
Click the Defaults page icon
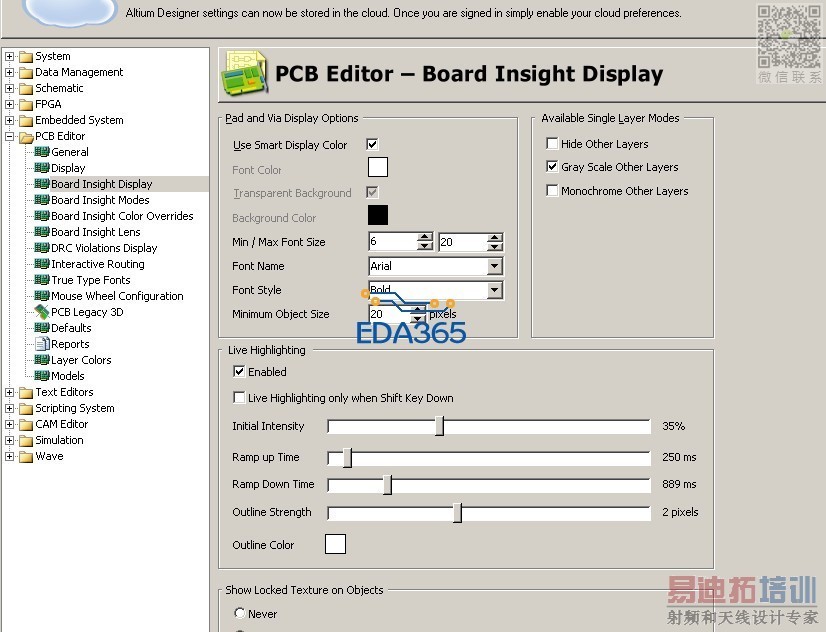point(42,328)
